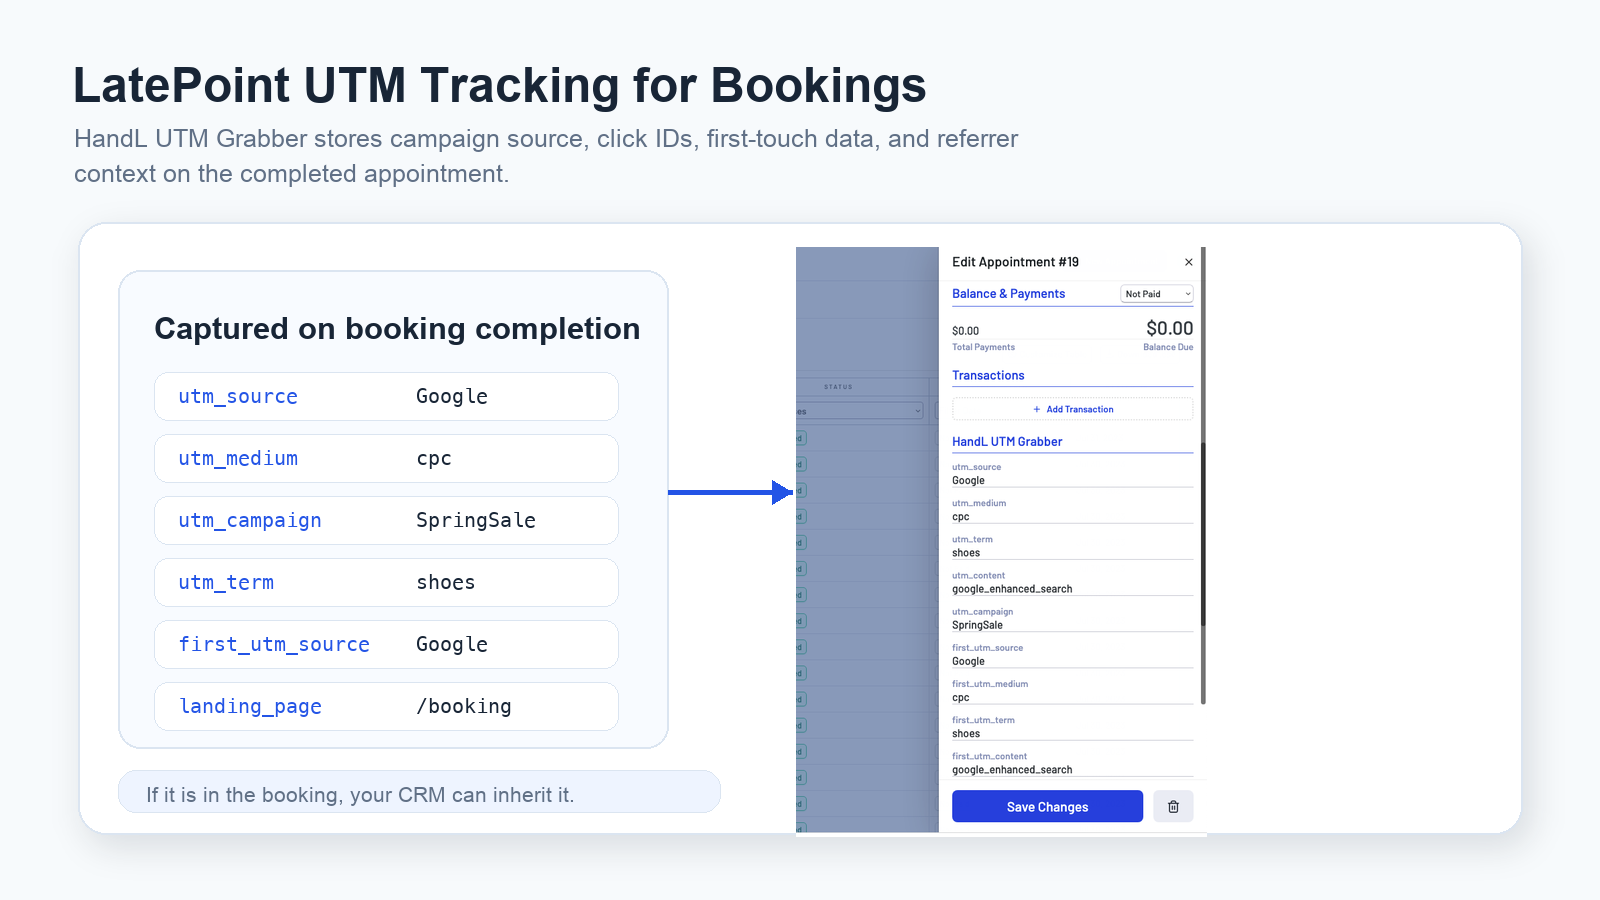Click the Save Changes button
The width and height of the screenshot is (1600, 900).
[x=1047, y=806]
